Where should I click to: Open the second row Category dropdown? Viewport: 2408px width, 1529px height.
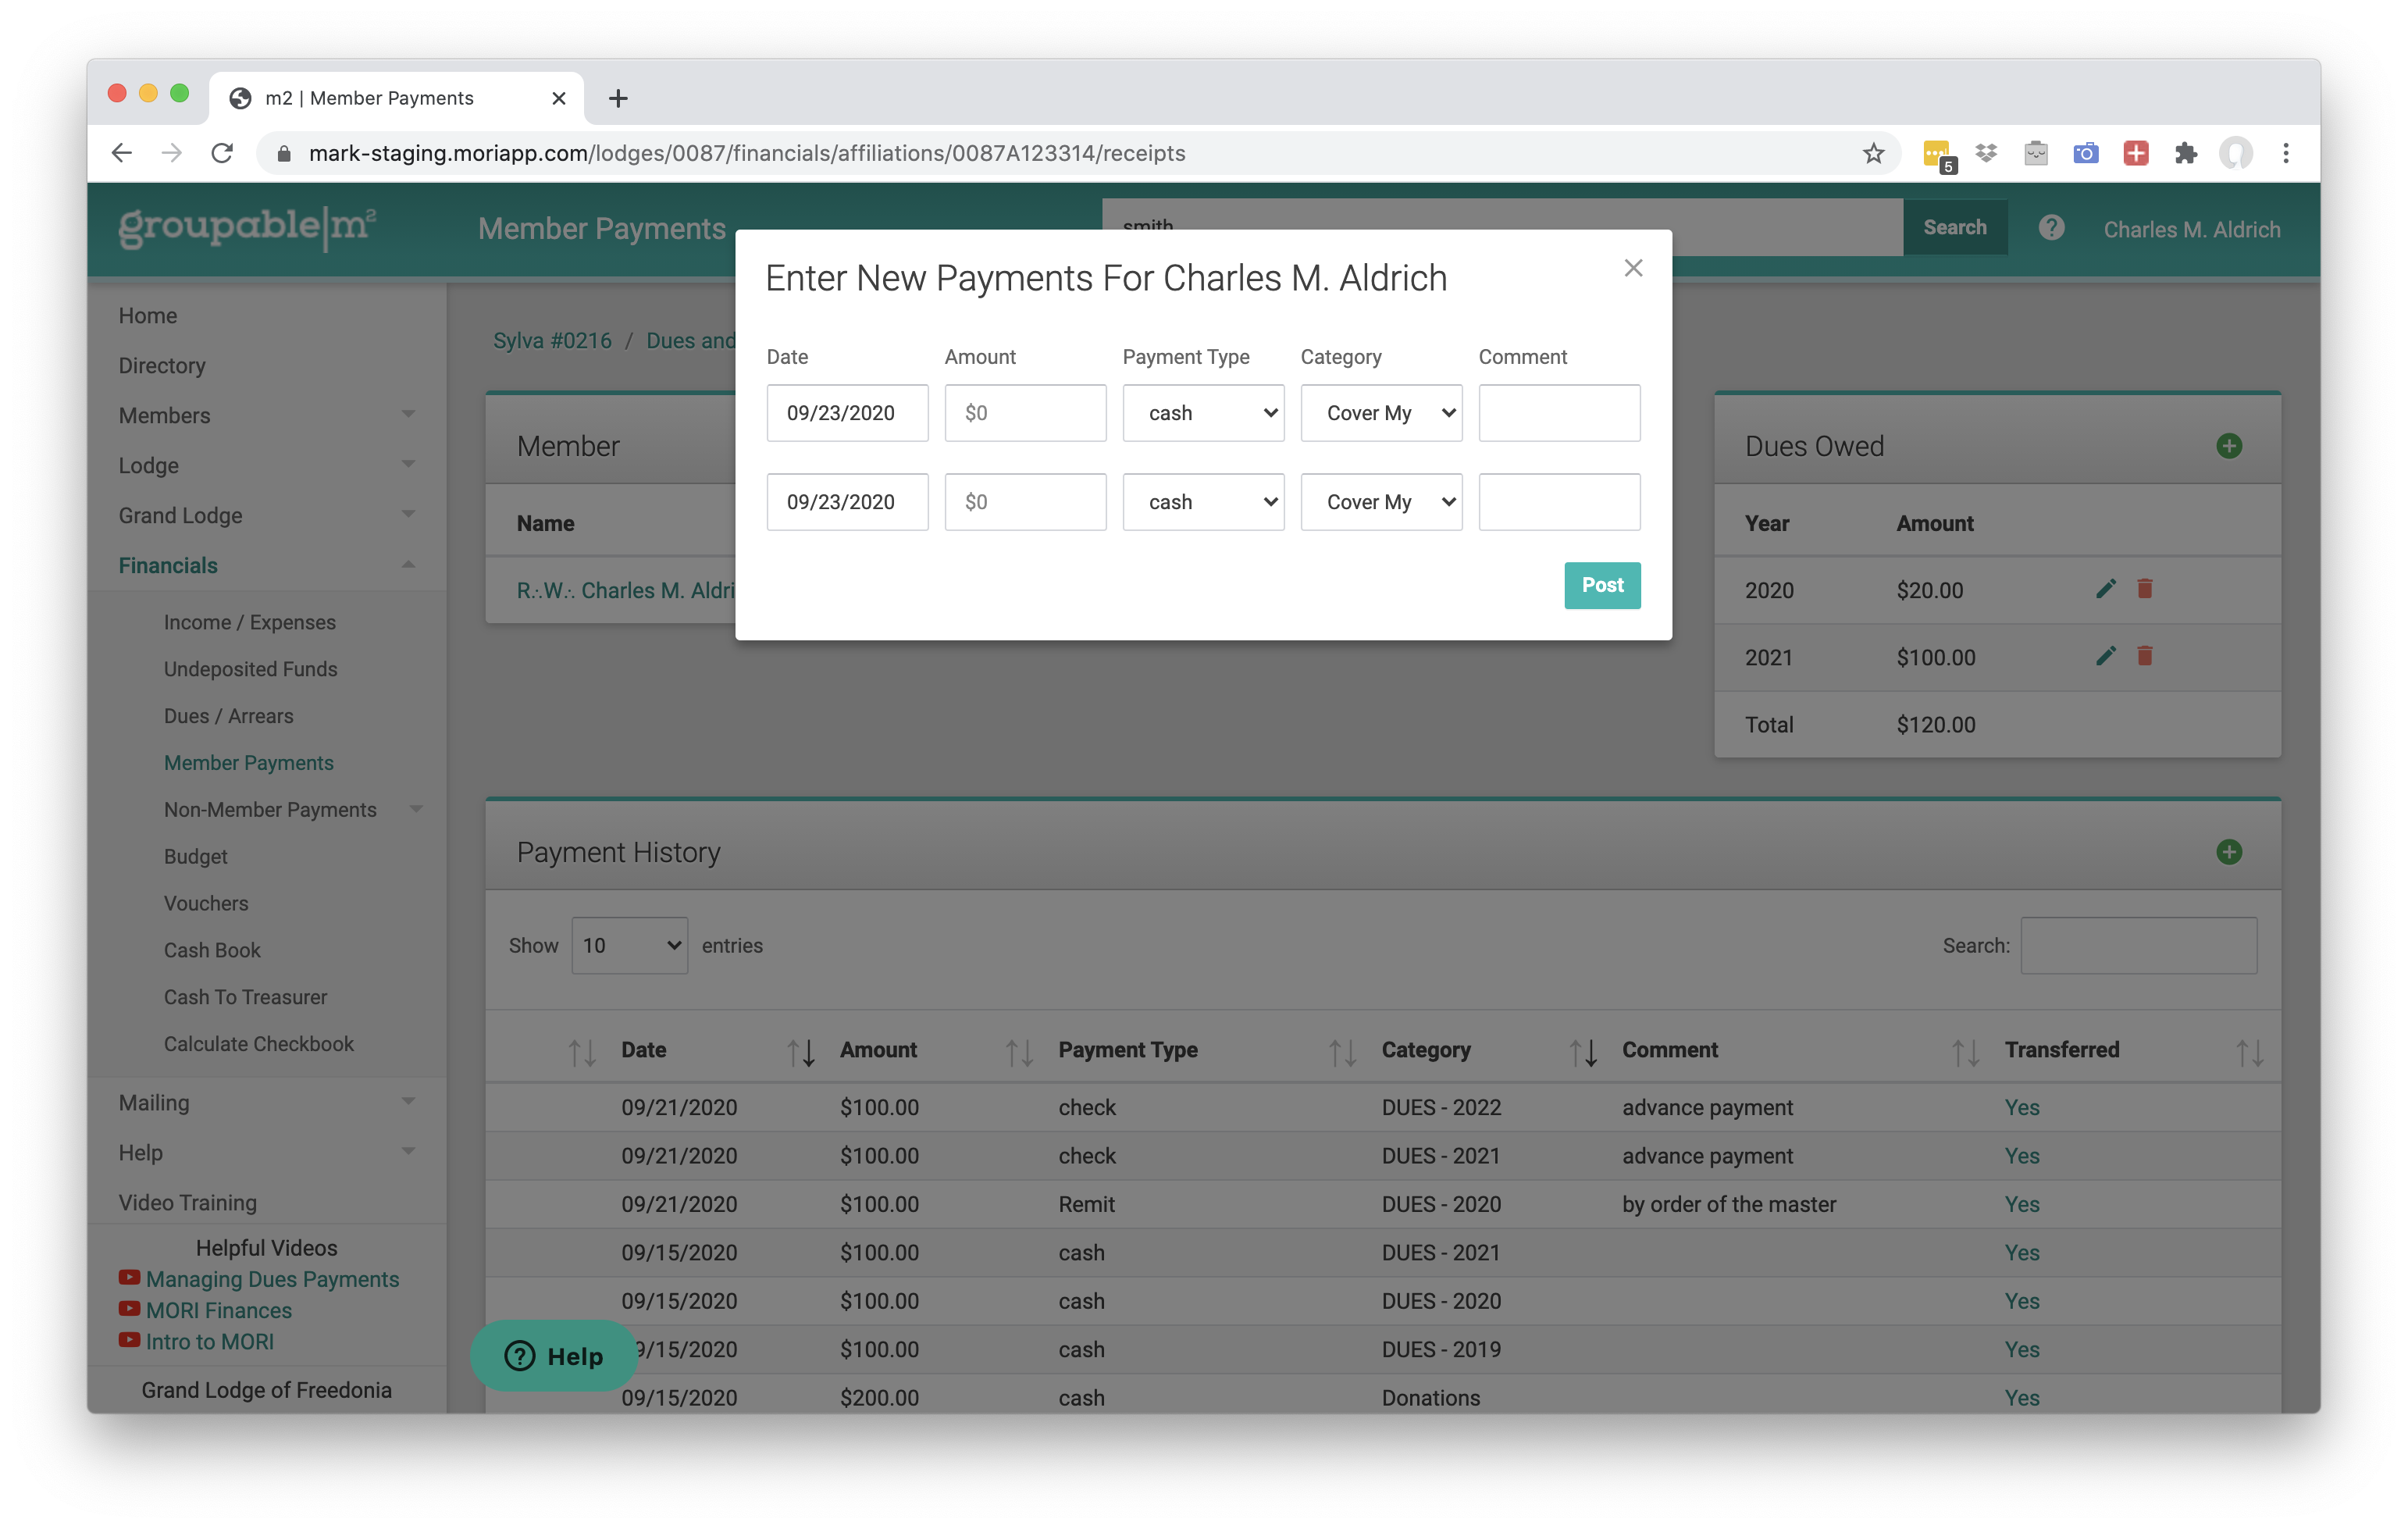coord(1381,502)
